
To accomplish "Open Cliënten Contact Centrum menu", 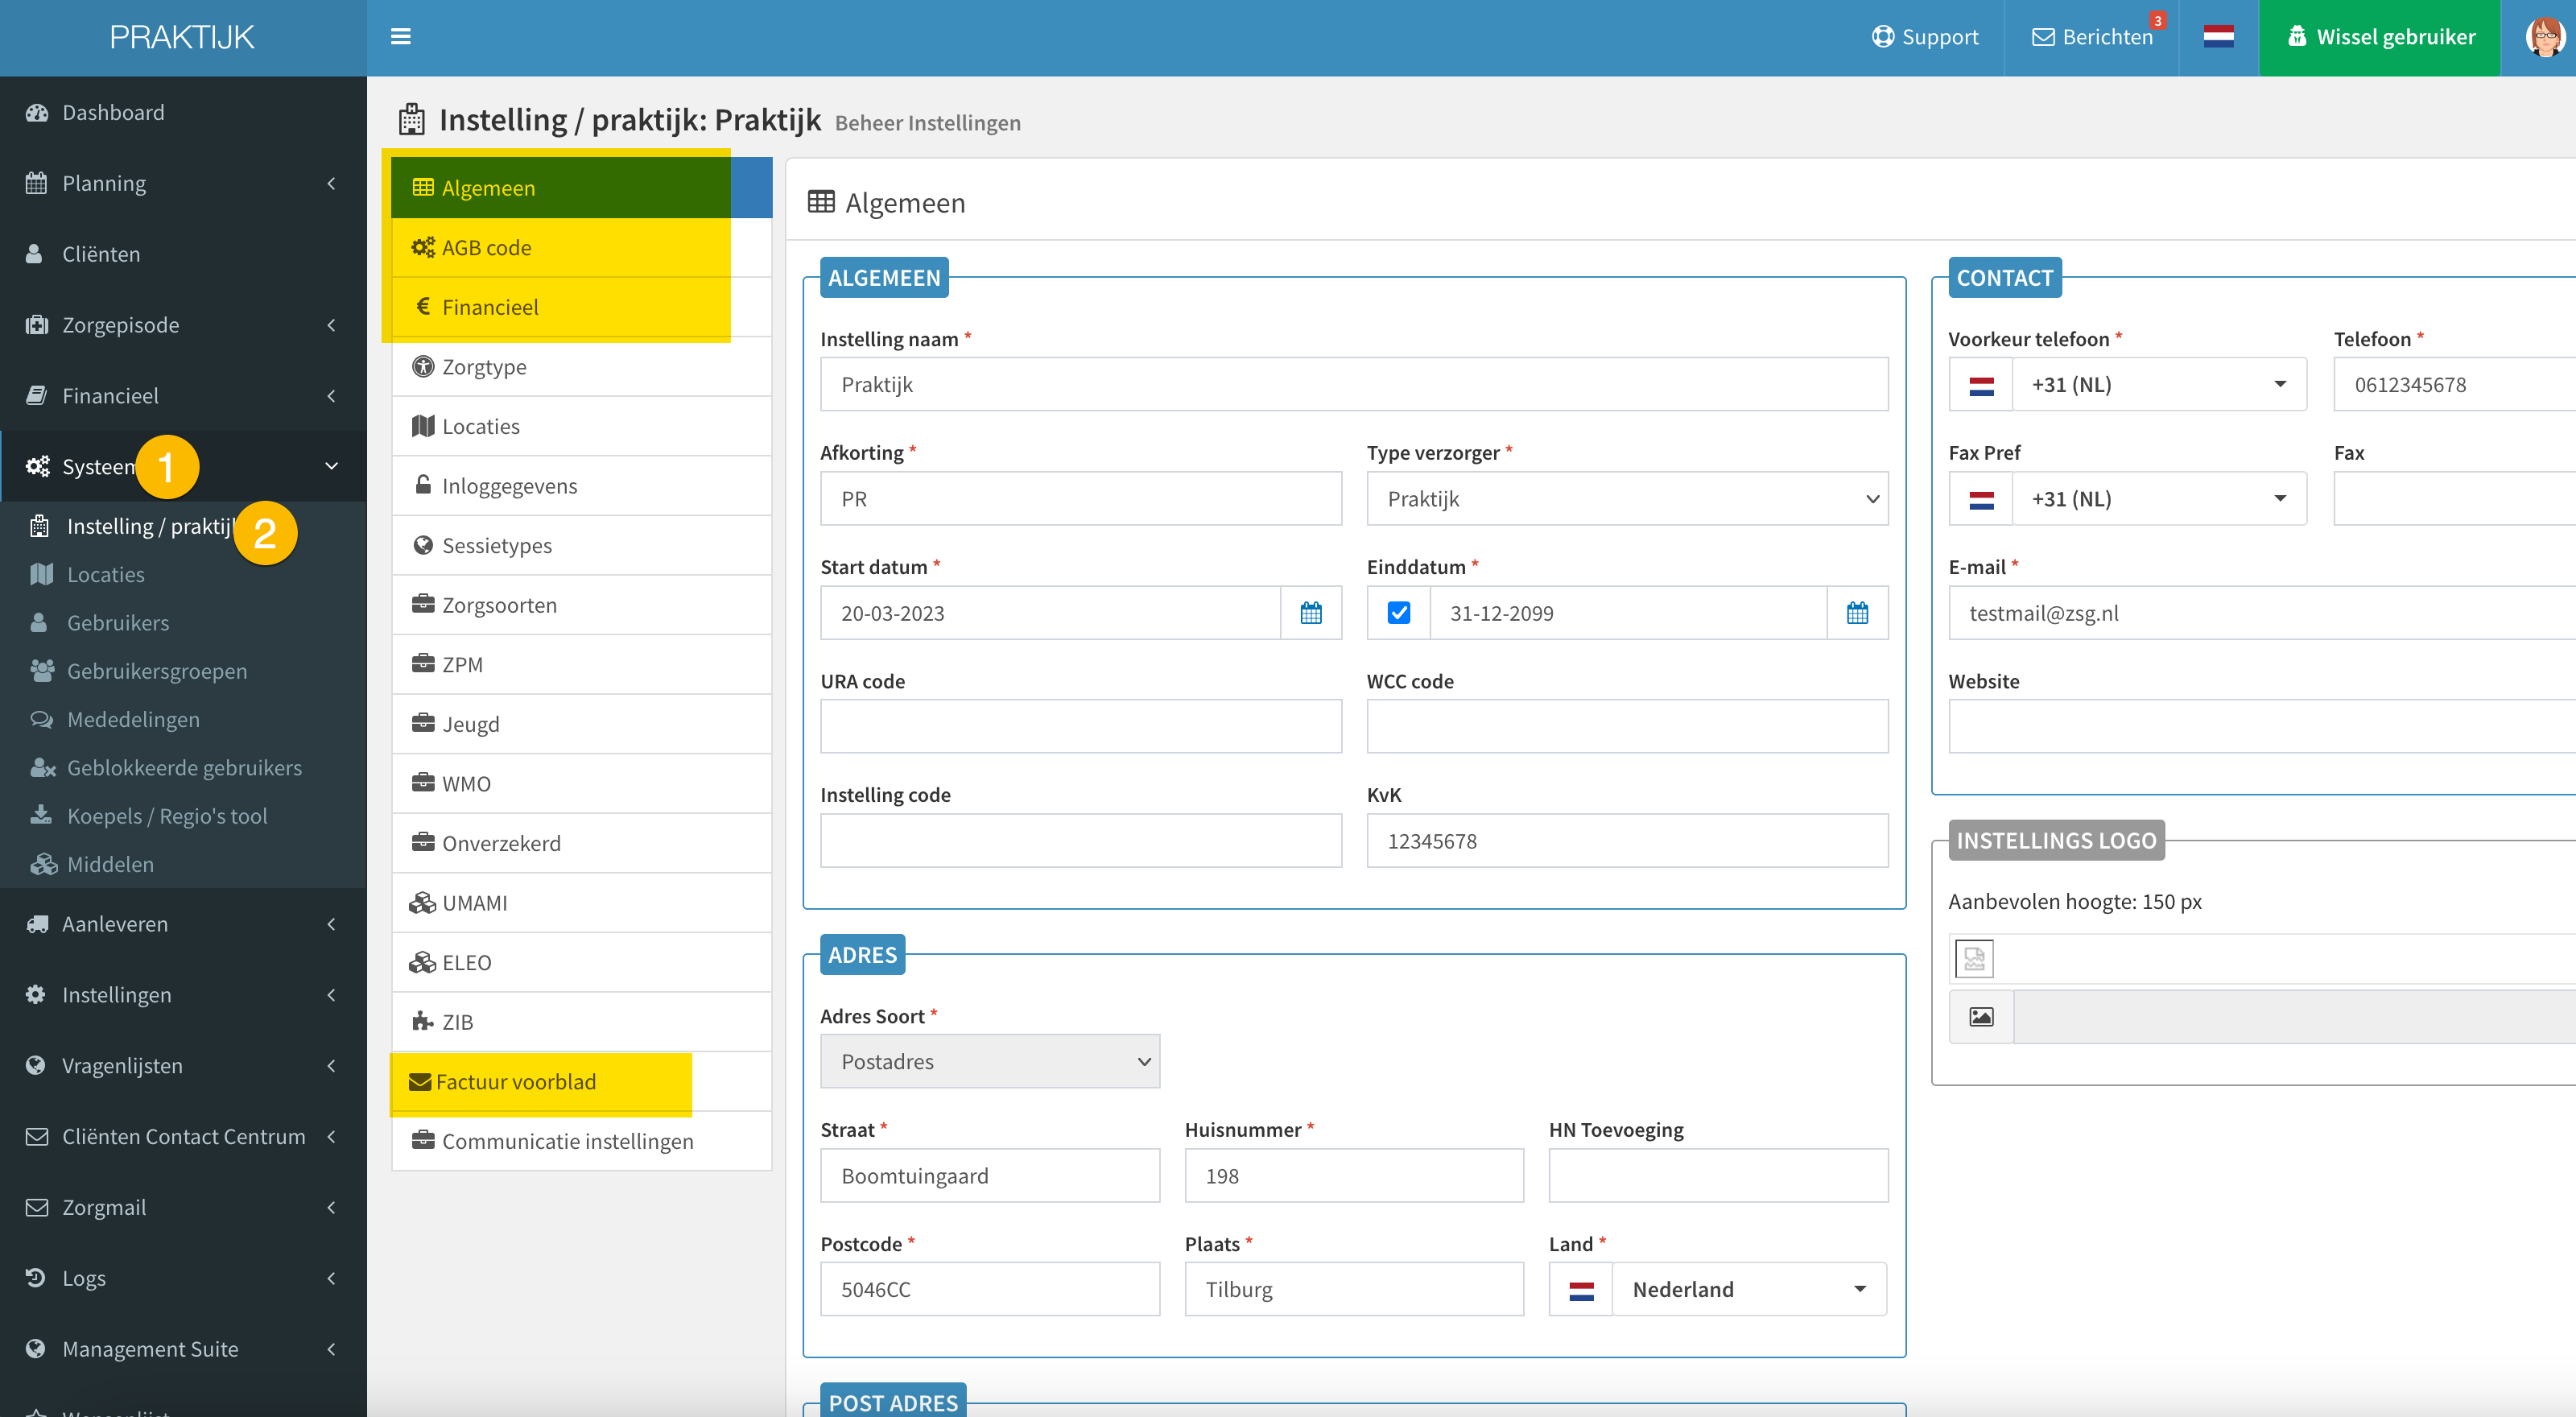I will click(x=183, y=1137).
